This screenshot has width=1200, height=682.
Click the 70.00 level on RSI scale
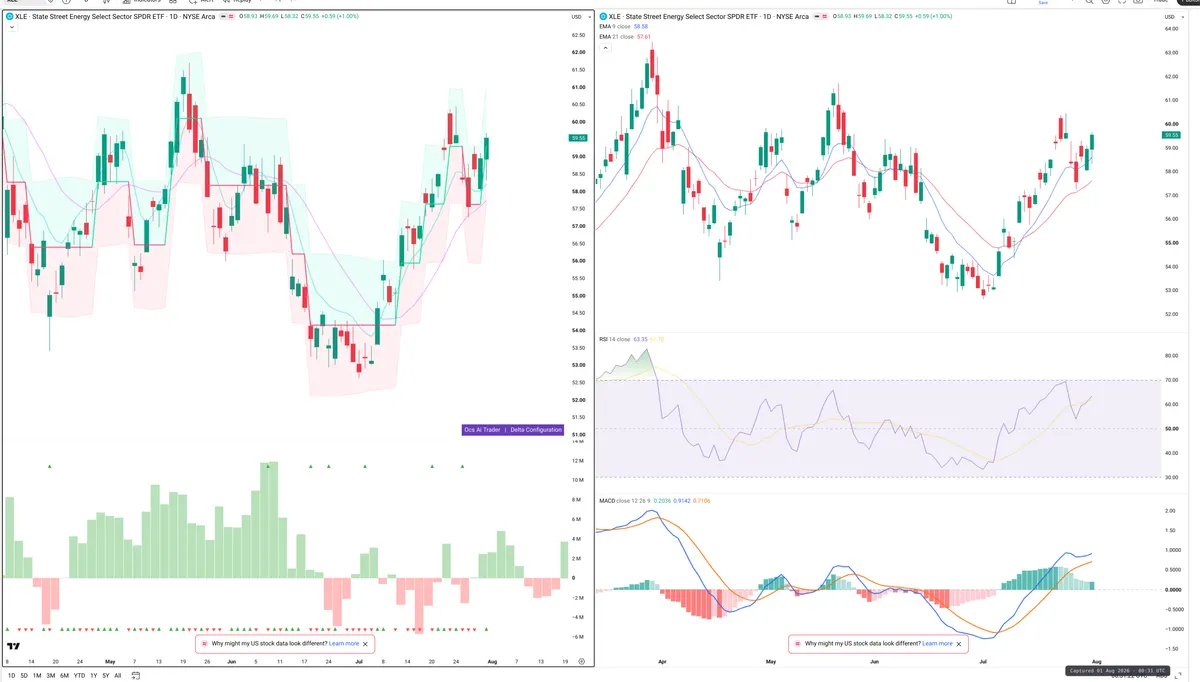[1172, 381]
